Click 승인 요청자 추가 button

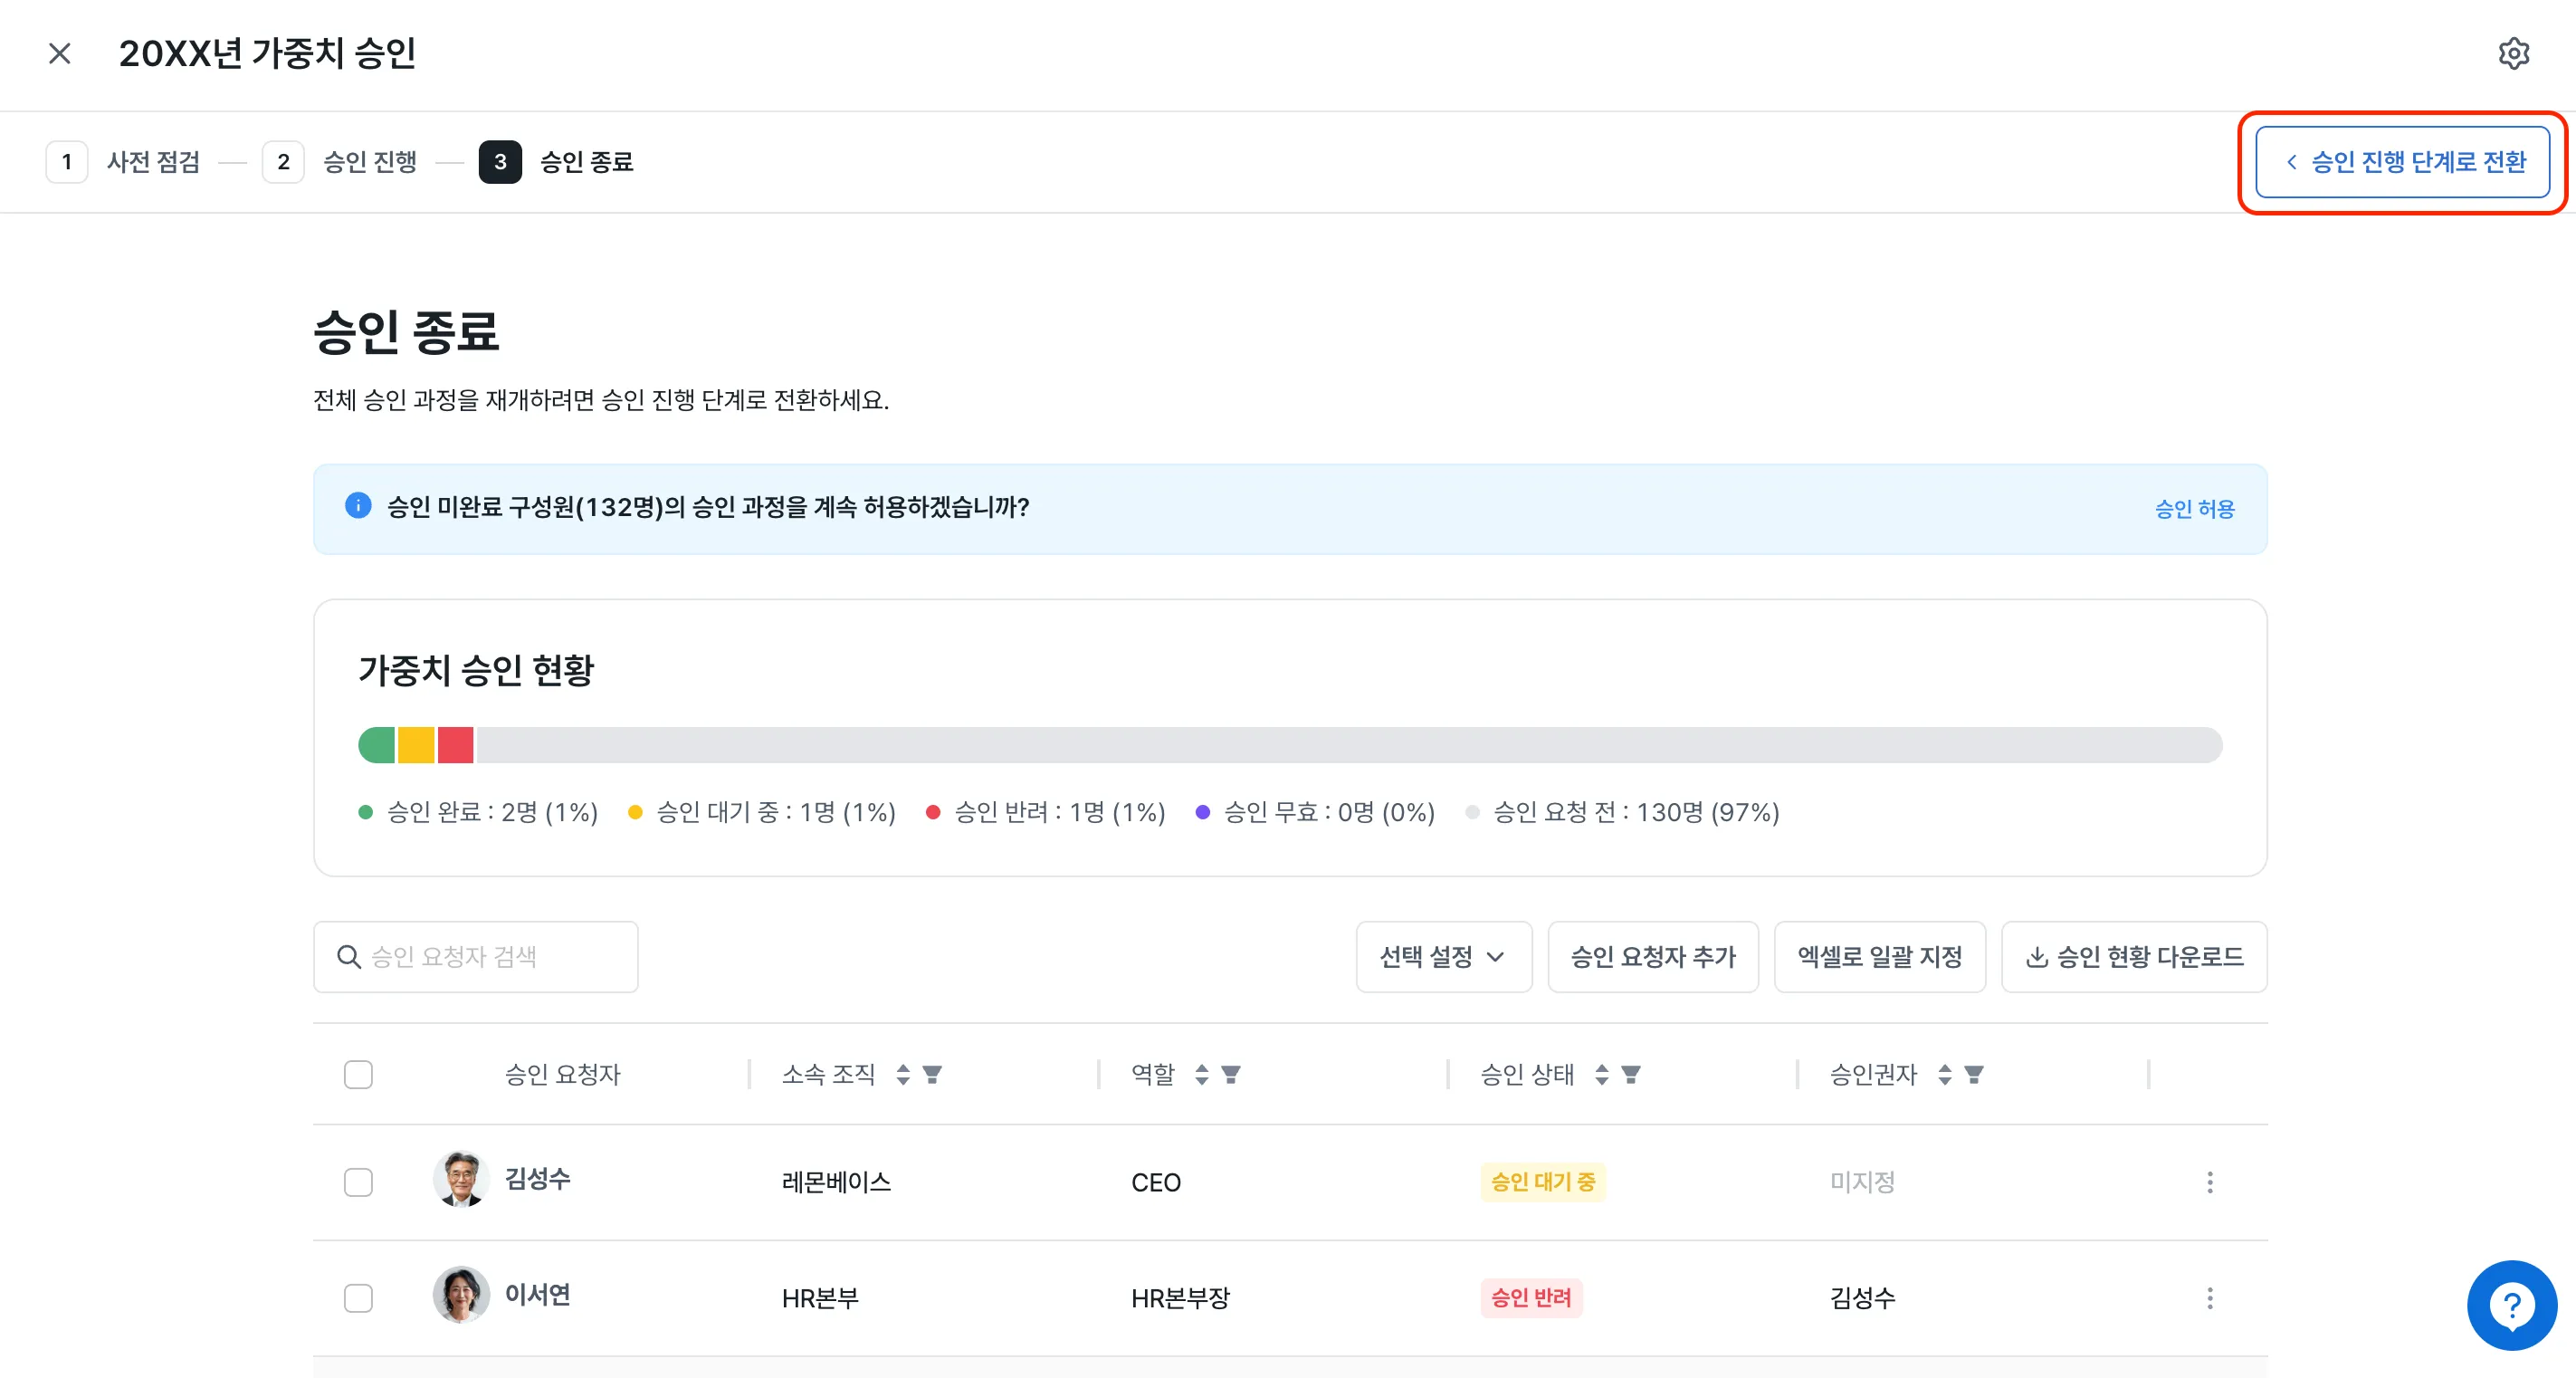(x=1653, y=957)
